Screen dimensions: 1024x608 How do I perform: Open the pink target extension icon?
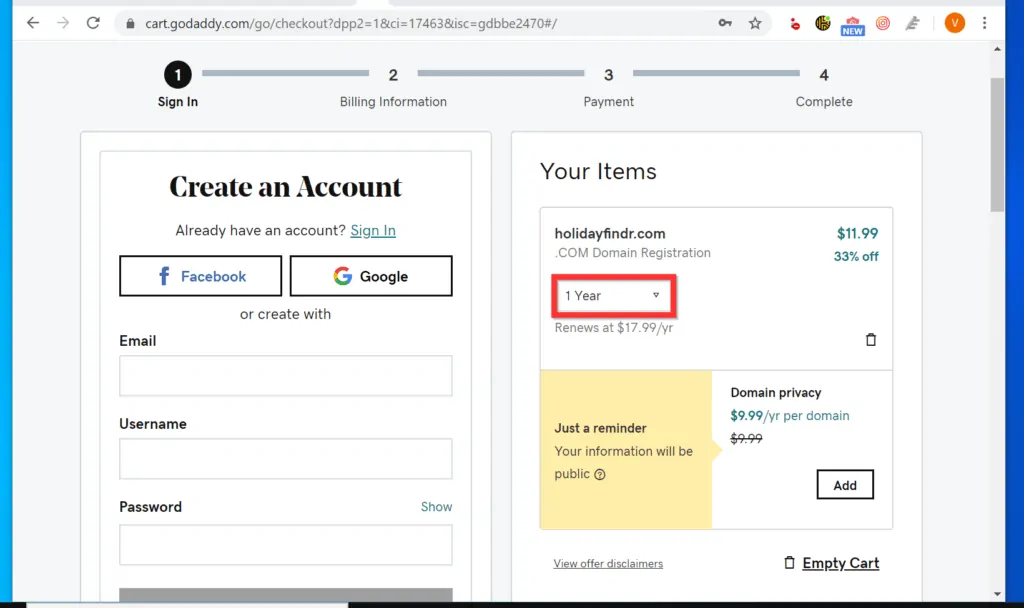click(x=883, y=24)
